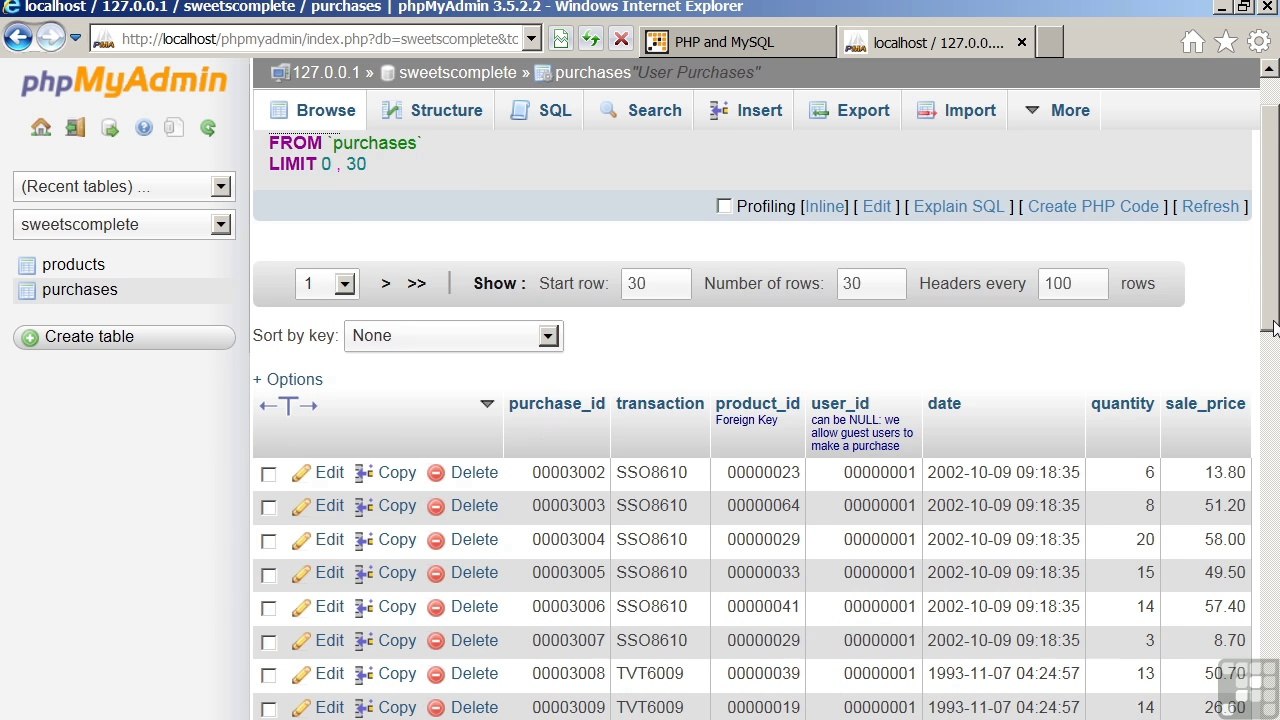The width and height of the screenshot is (1280, 720).
Task: Open the sweetscomplete database dropdown
Action: point(124,224)
